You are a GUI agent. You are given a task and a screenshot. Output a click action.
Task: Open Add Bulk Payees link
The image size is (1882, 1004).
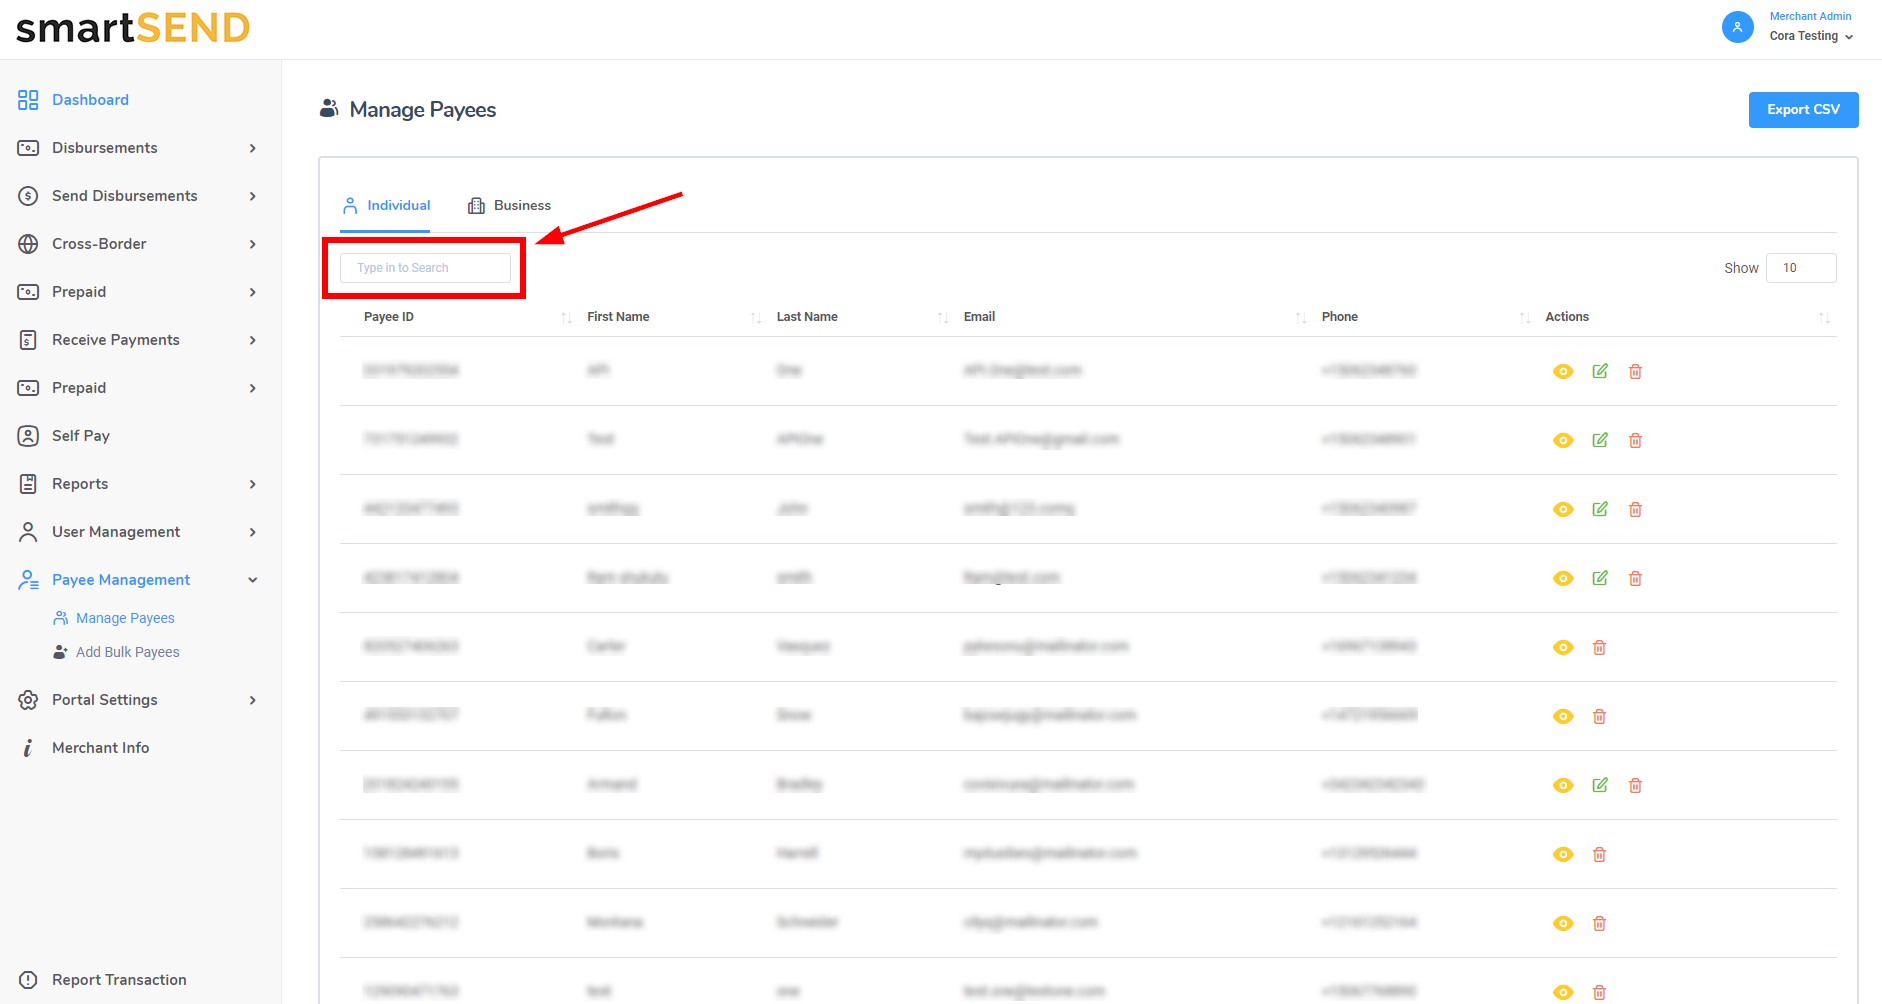(127, 652)
